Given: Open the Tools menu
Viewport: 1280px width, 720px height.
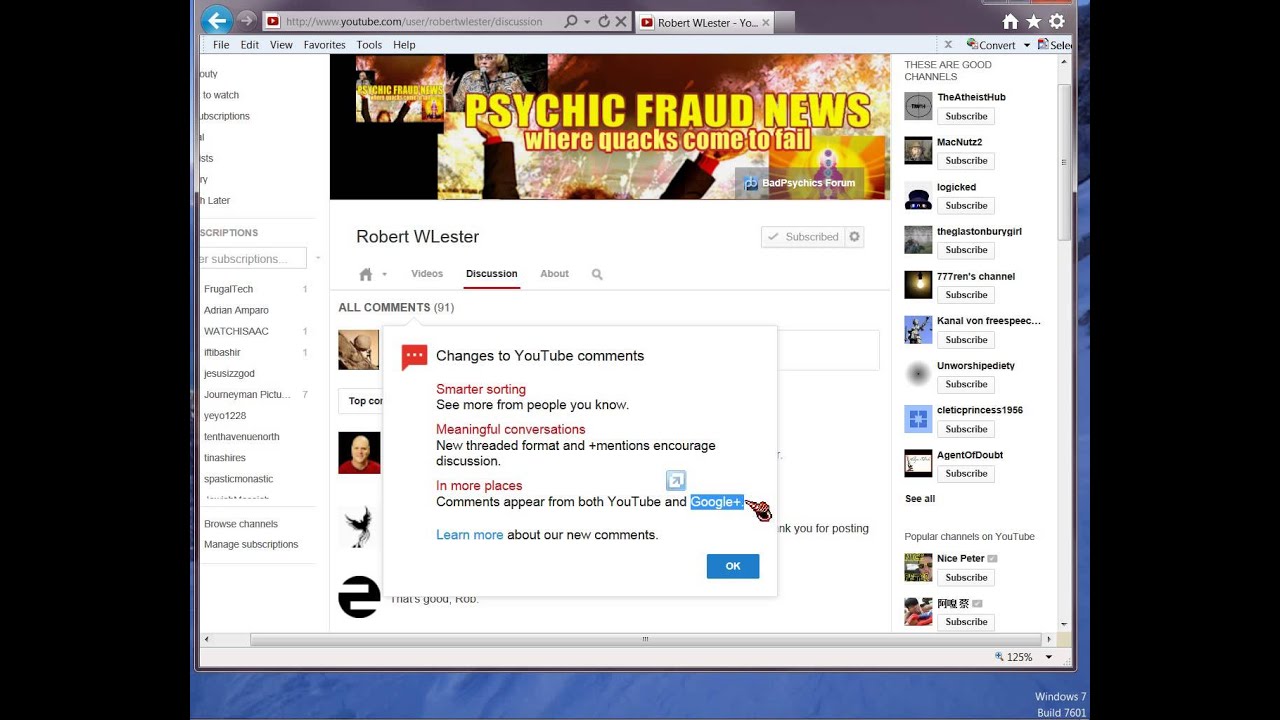Looking at the screenshot, I should pyautogui.click(x=369, y=45).
